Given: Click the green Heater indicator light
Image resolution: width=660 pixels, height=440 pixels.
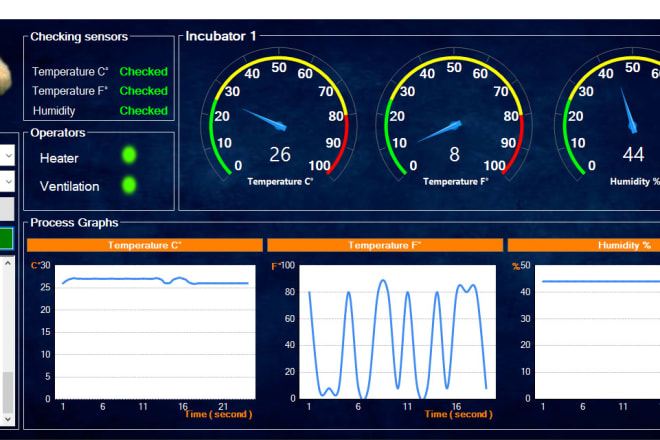Looking at the screenshot, I should 129,155.
